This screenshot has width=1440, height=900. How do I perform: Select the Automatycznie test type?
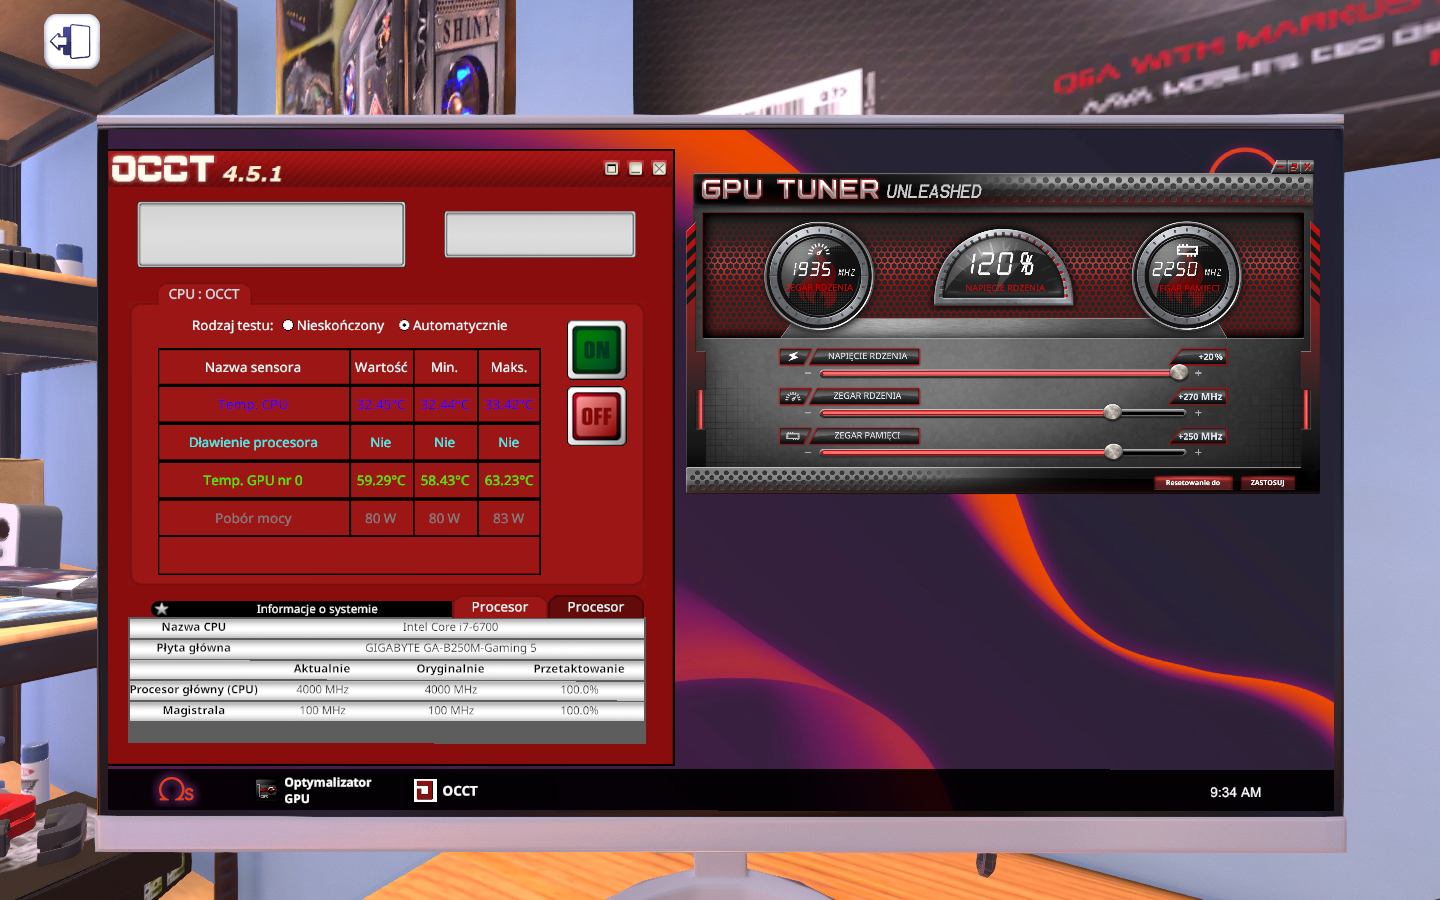[404, 325]
